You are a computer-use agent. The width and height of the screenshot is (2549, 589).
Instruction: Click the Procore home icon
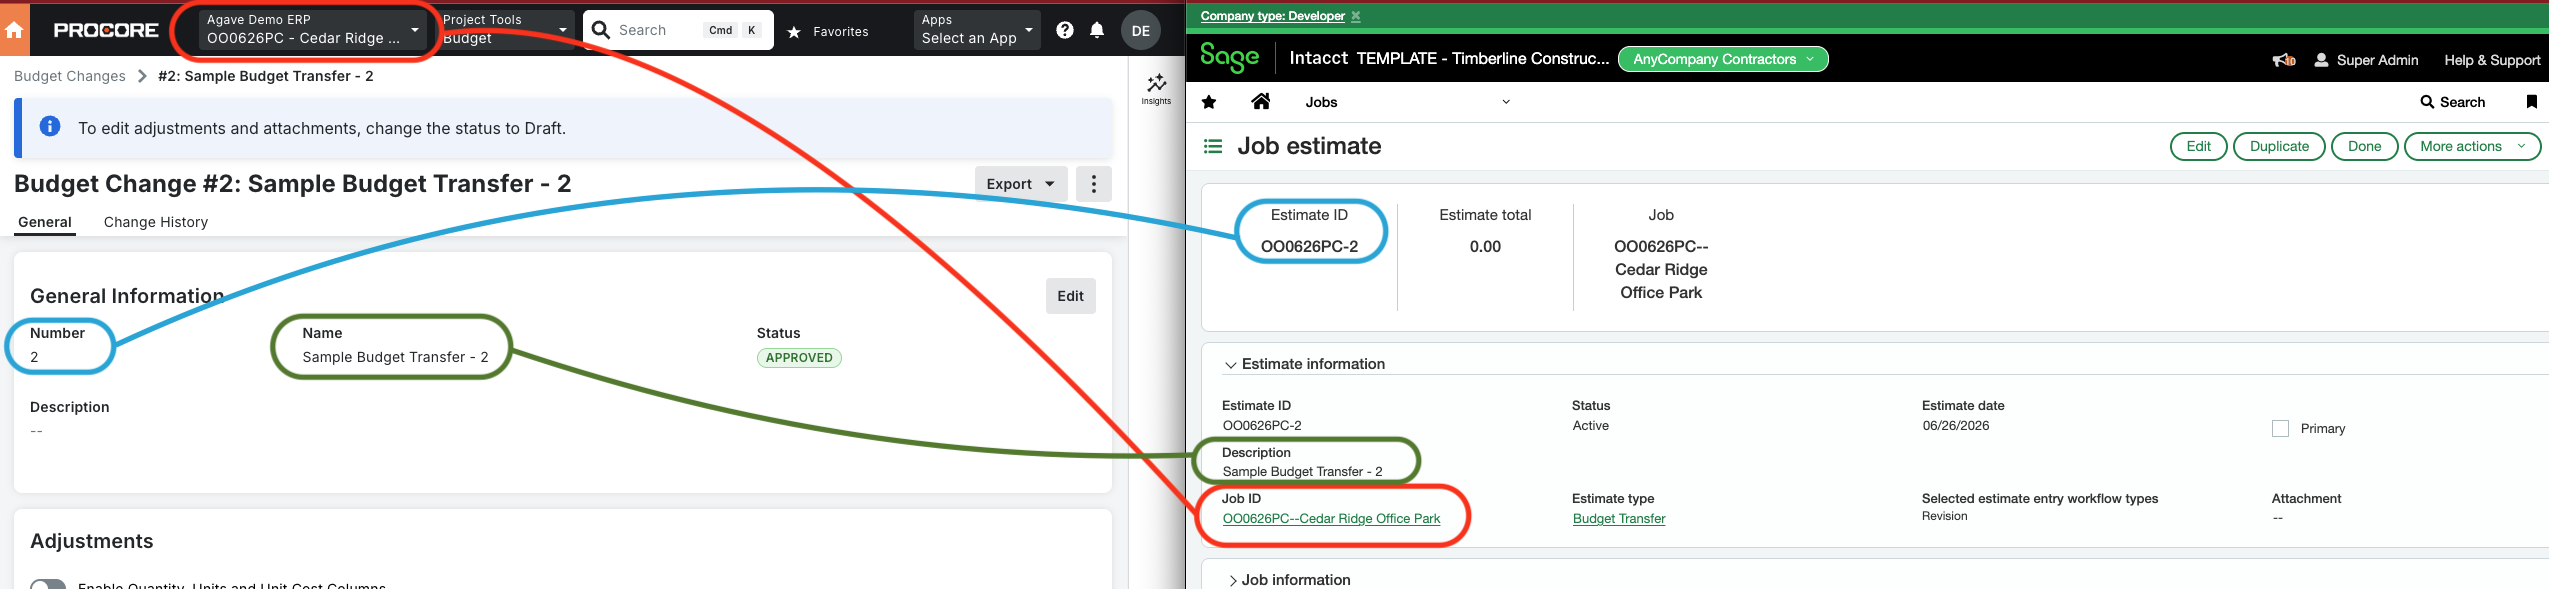pos(14,30)
